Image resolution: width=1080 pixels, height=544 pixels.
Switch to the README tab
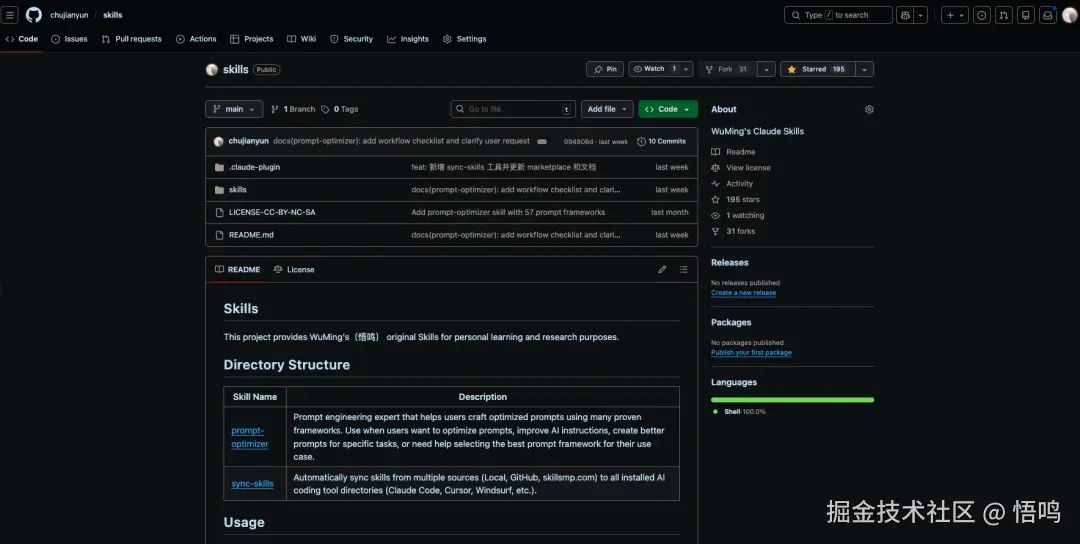click(238, 269)
